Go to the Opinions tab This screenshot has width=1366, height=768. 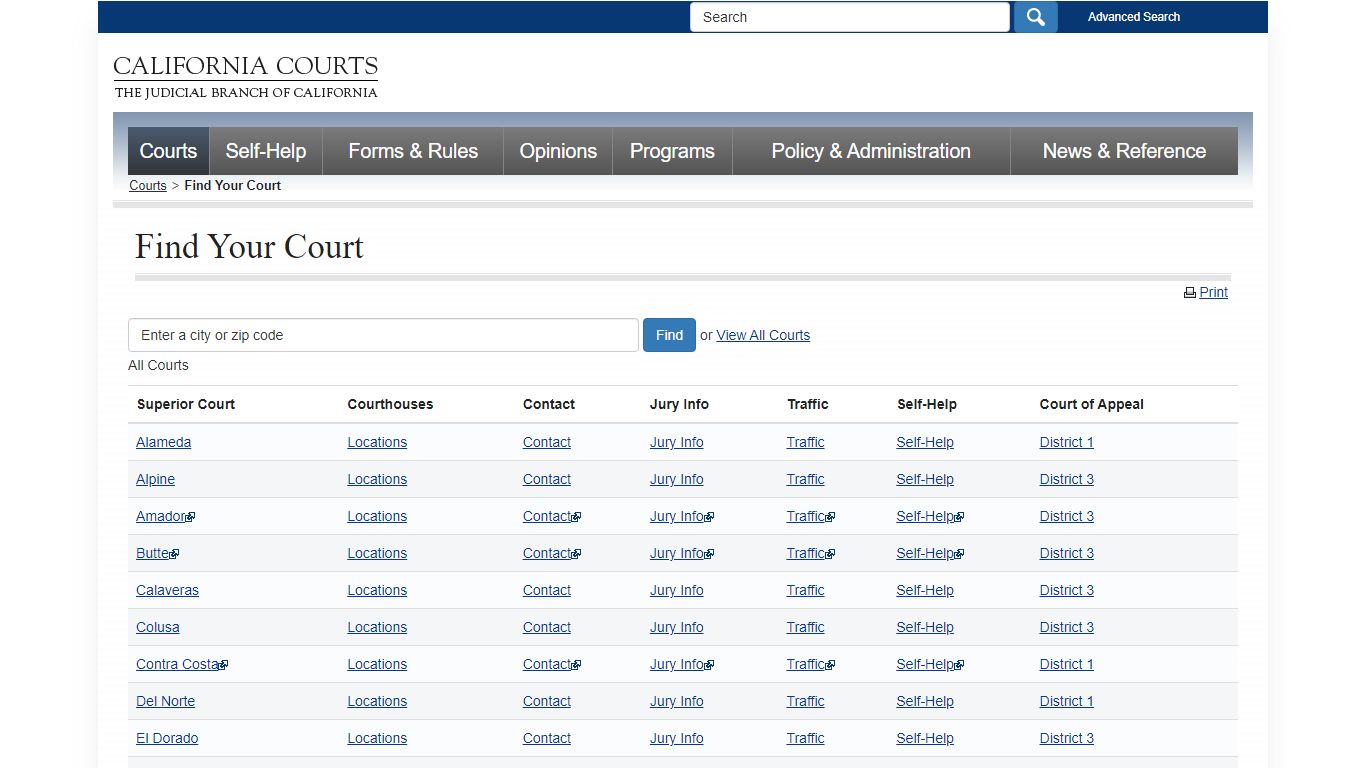(558, 151)
